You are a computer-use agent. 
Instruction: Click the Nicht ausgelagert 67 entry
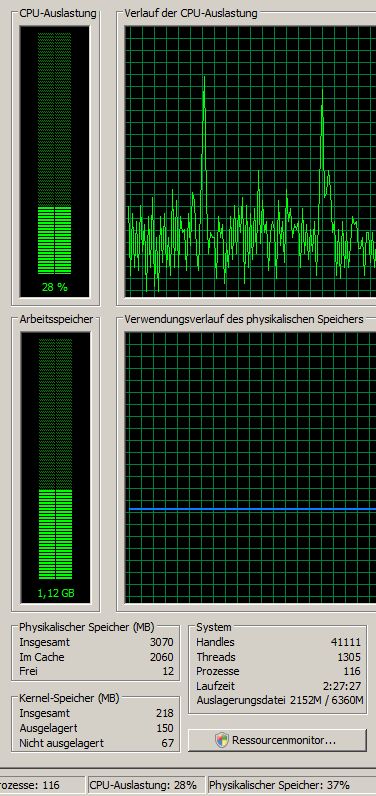point(96,743)
